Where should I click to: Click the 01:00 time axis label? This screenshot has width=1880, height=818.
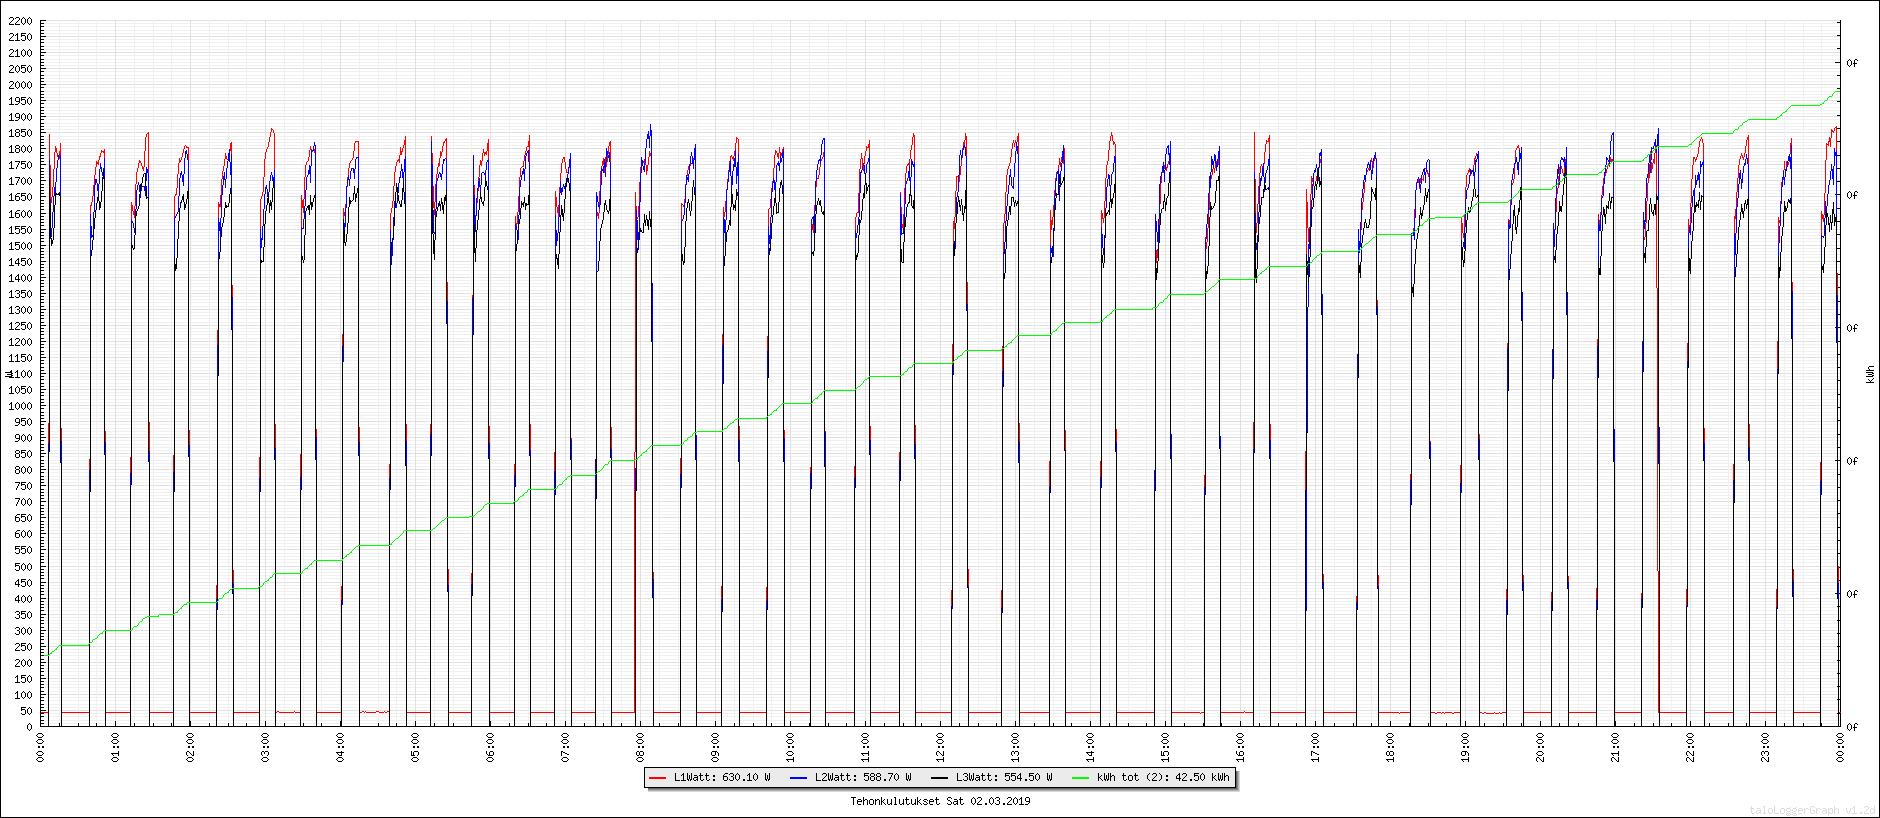[116, 747]
